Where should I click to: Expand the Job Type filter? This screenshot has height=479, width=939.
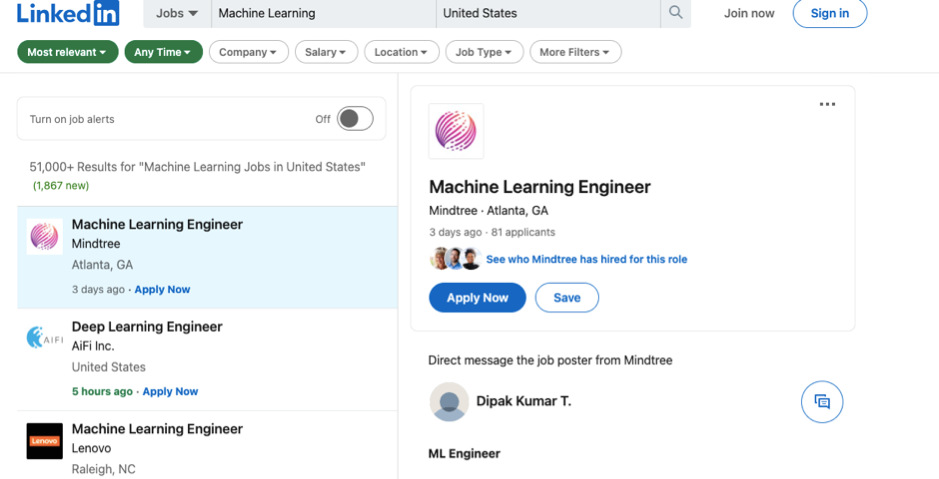[484, 52]
